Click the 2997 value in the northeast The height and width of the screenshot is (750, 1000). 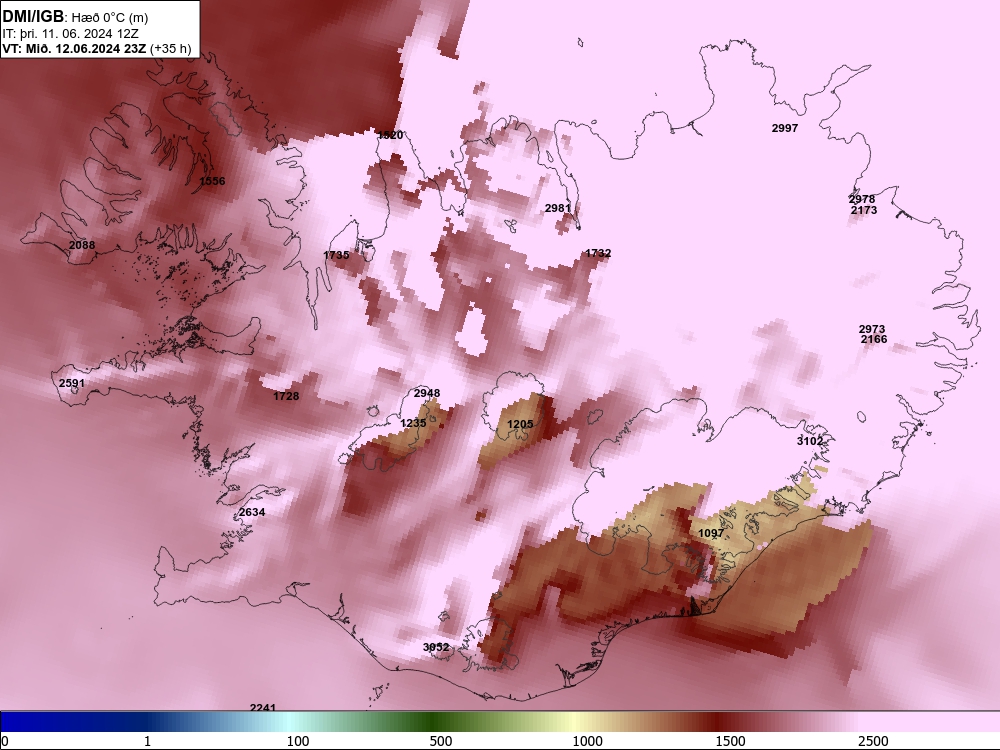tap(785, 128)
